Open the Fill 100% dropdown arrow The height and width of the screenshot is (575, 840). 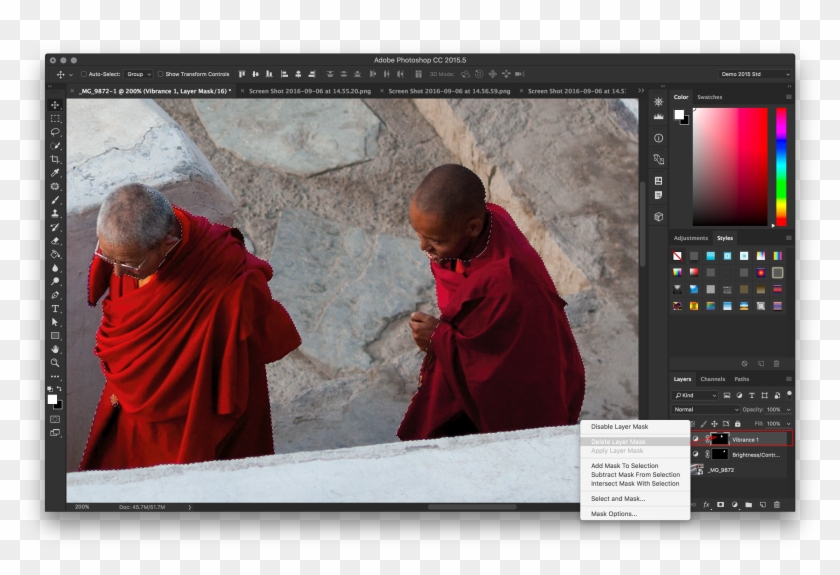coord(788,424)
